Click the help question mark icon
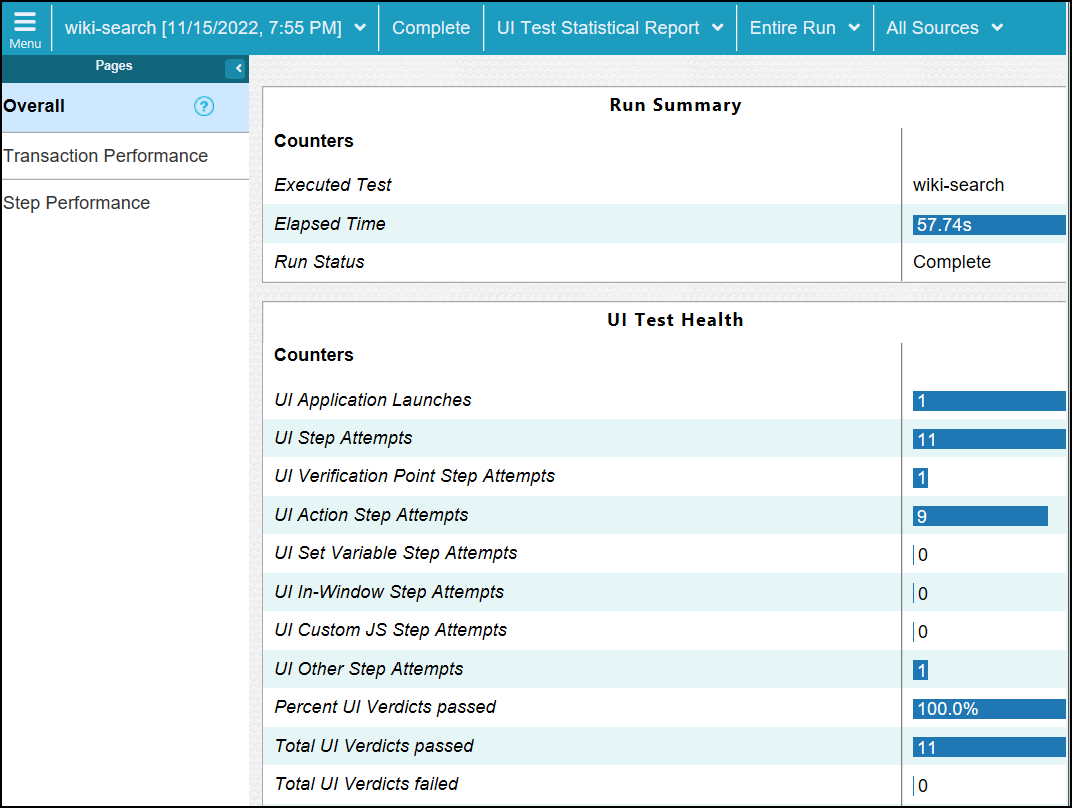This screenshot has height=808, width=1072. click(x=204, y=107)
